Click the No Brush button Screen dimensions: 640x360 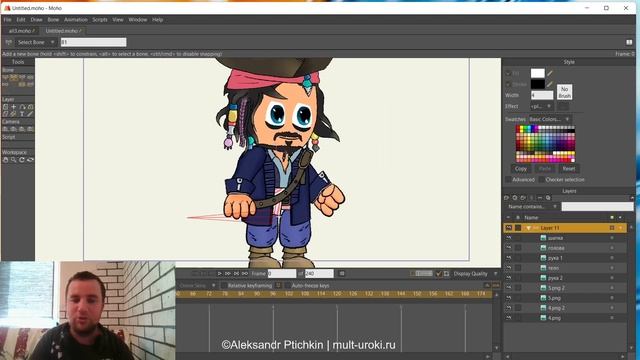(564, 92)
